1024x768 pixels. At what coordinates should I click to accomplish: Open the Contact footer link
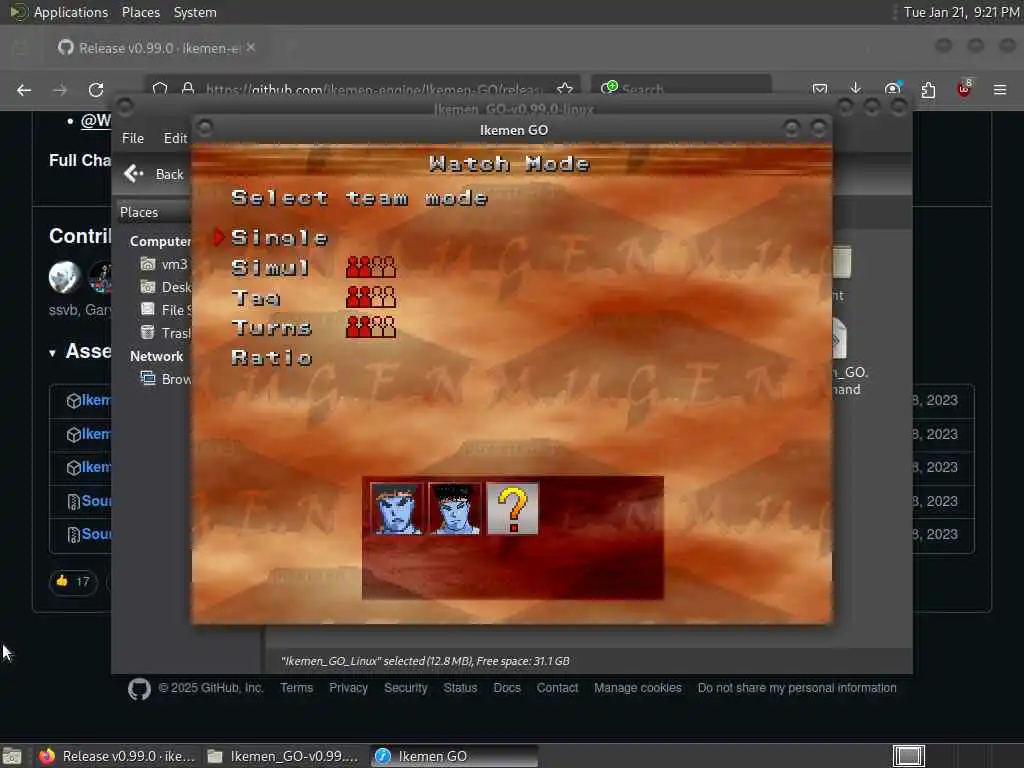[557, 688]
